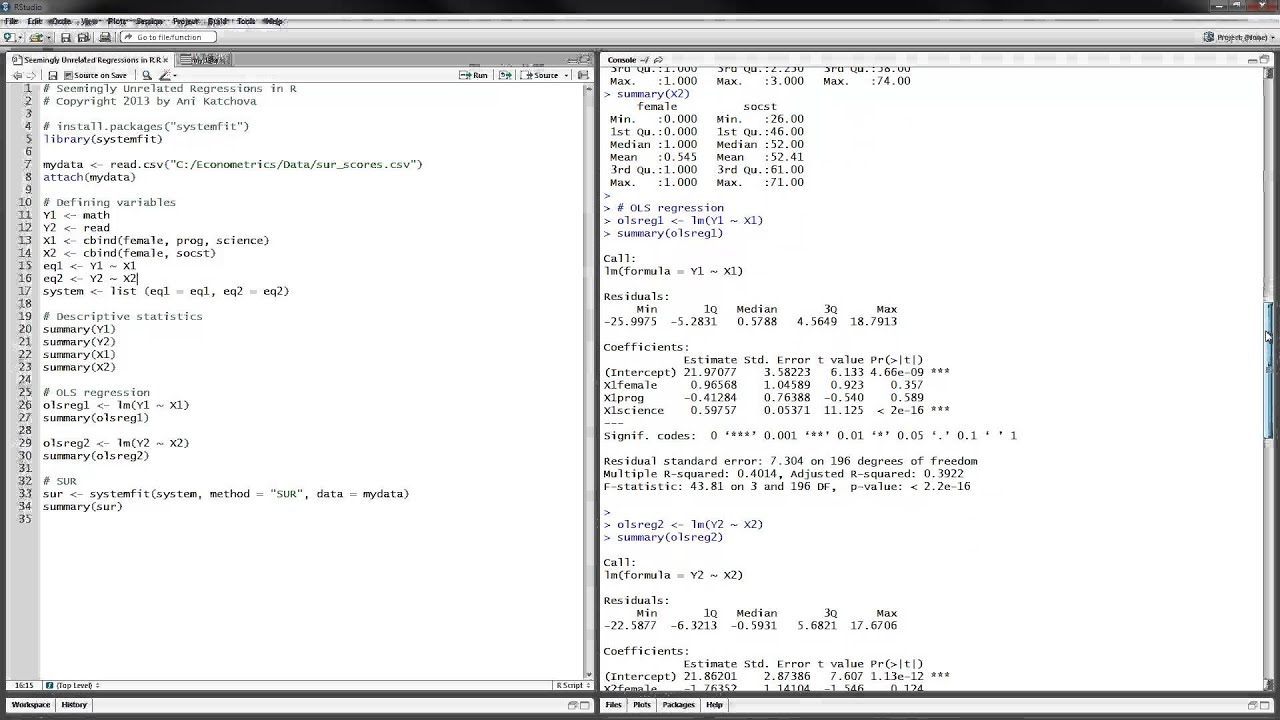Click the console vertical scrollbar thumb
Viewport: 1280px width, 720px height.
coord(1270,370)
